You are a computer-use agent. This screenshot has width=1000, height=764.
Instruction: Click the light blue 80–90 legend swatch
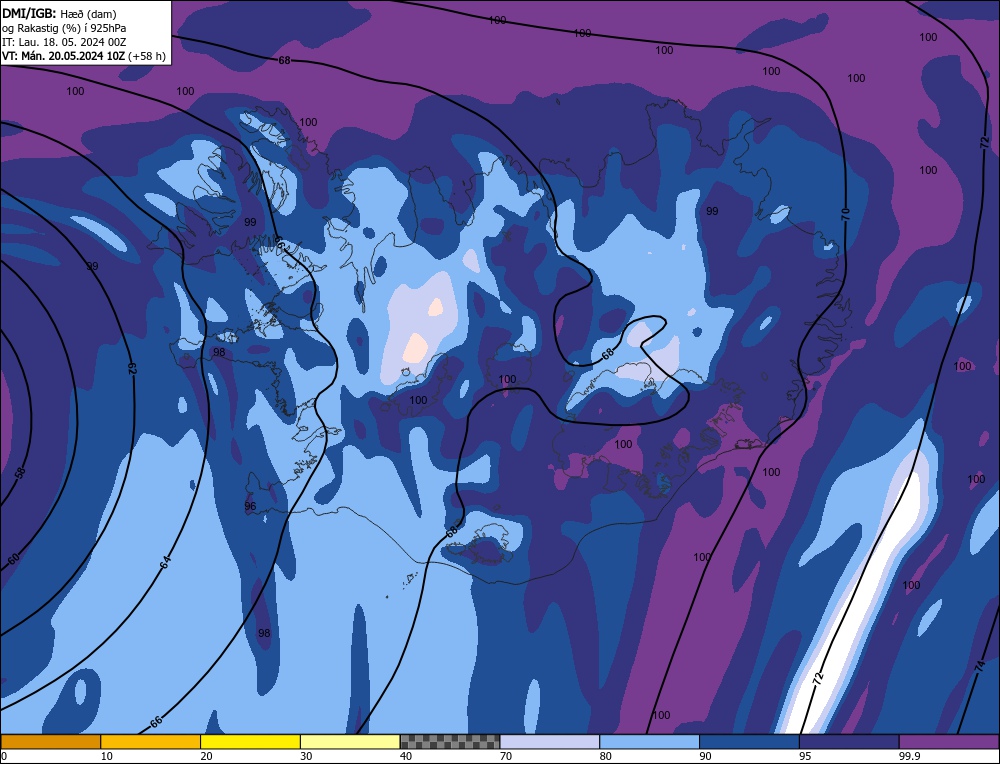point(649,741)
